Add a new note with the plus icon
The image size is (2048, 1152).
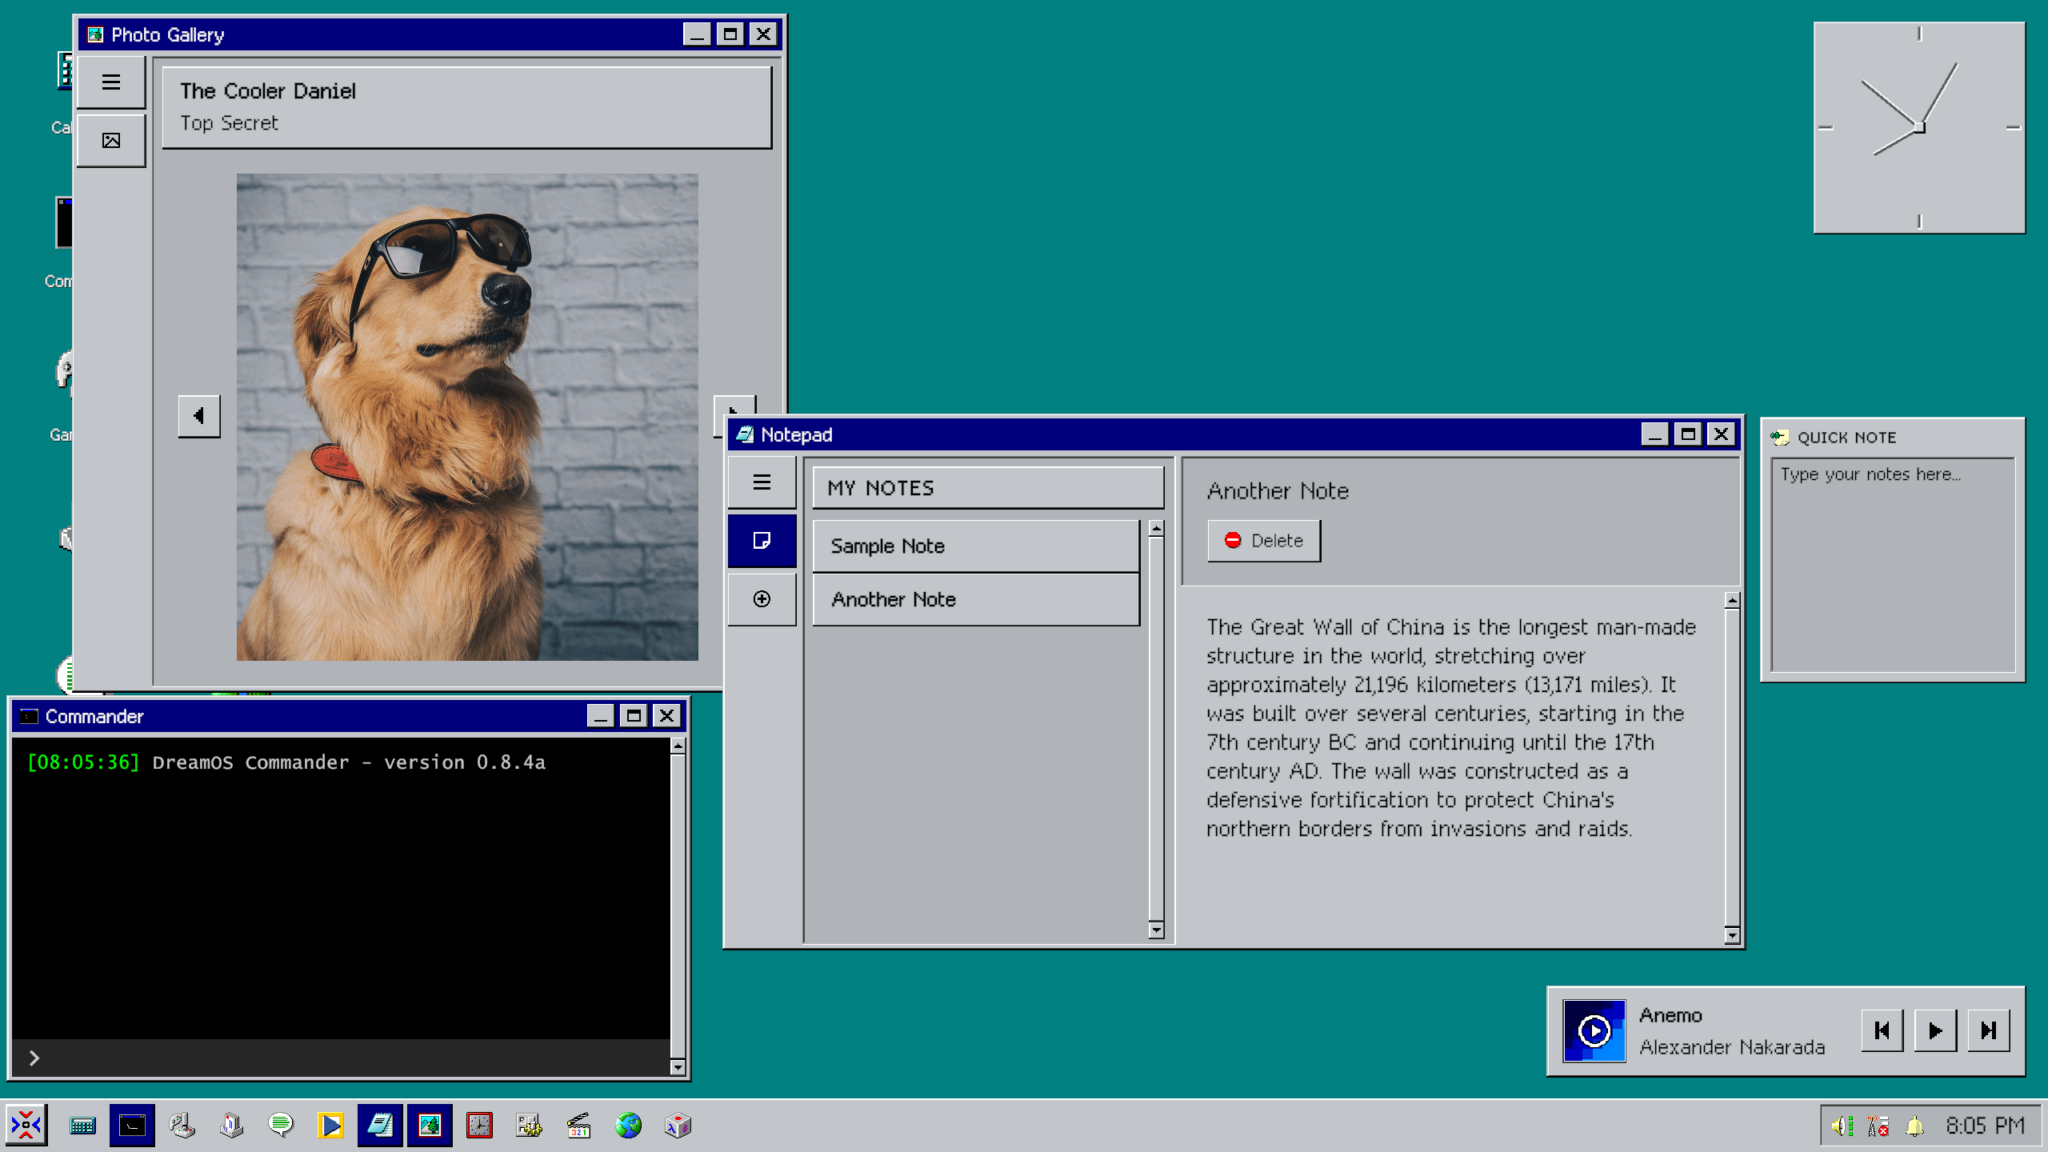click(x=761, y=598)
